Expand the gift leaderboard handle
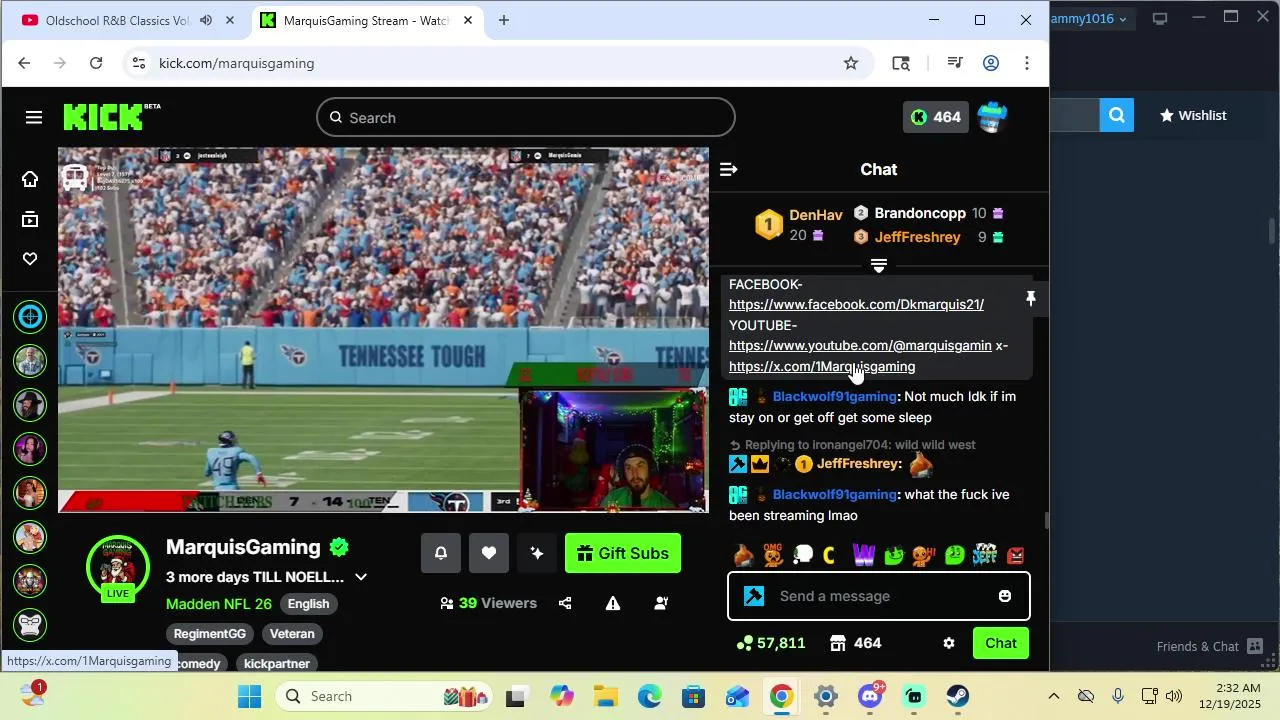1280x720 pixels. pyautogui.click(x=879, y=266)
